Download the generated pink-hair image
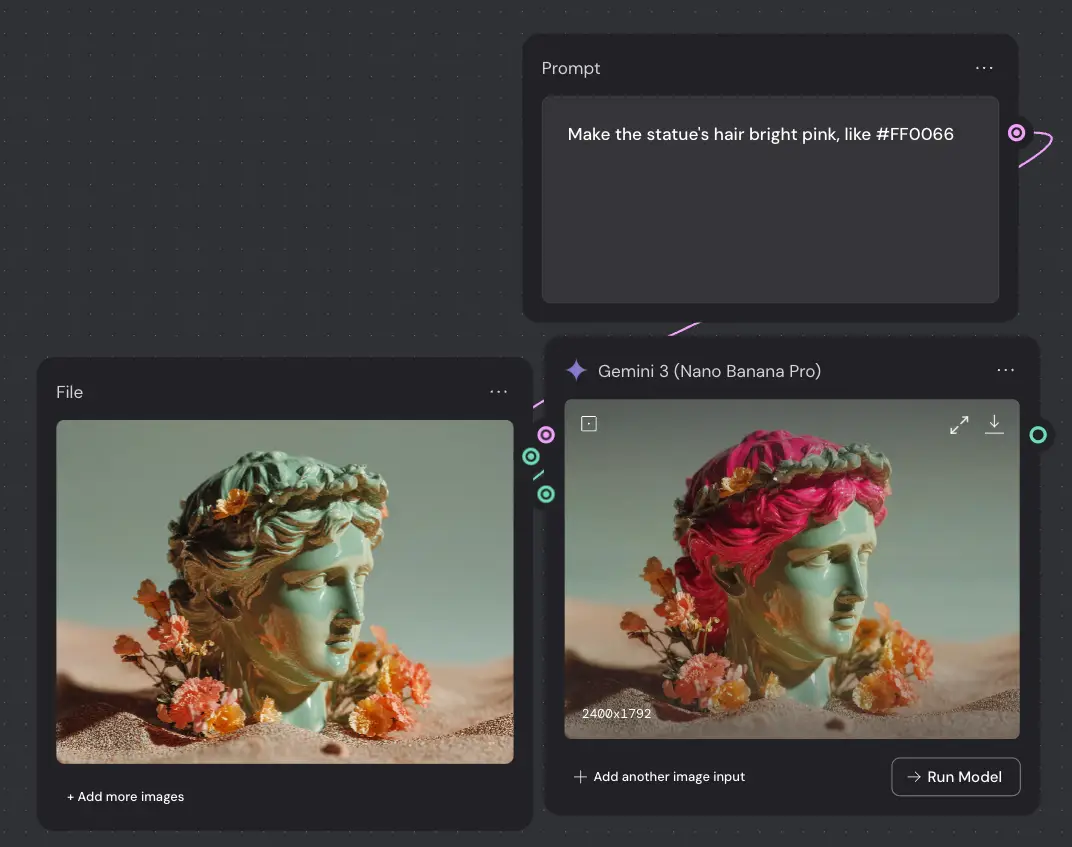The height and width of the screenshot is (847, 1072). click(994, 424)
